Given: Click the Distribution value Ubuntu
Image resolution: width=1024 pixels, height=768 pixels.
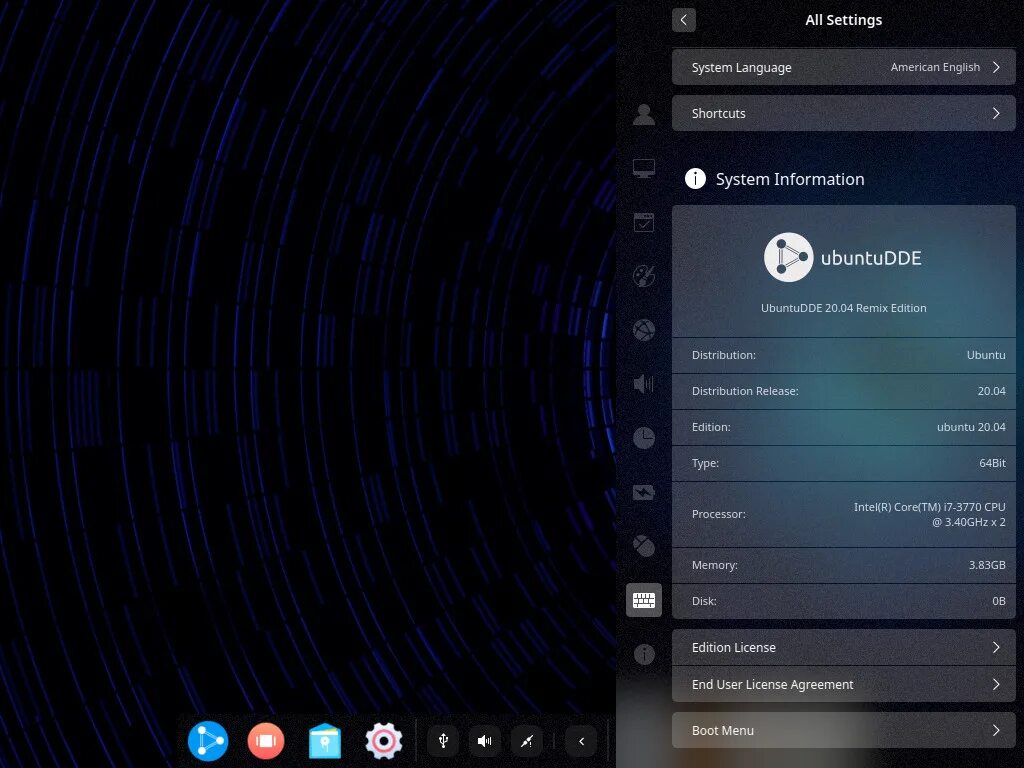Looking at the screenshot, I should pyautogui.click(x=985, y=355).
